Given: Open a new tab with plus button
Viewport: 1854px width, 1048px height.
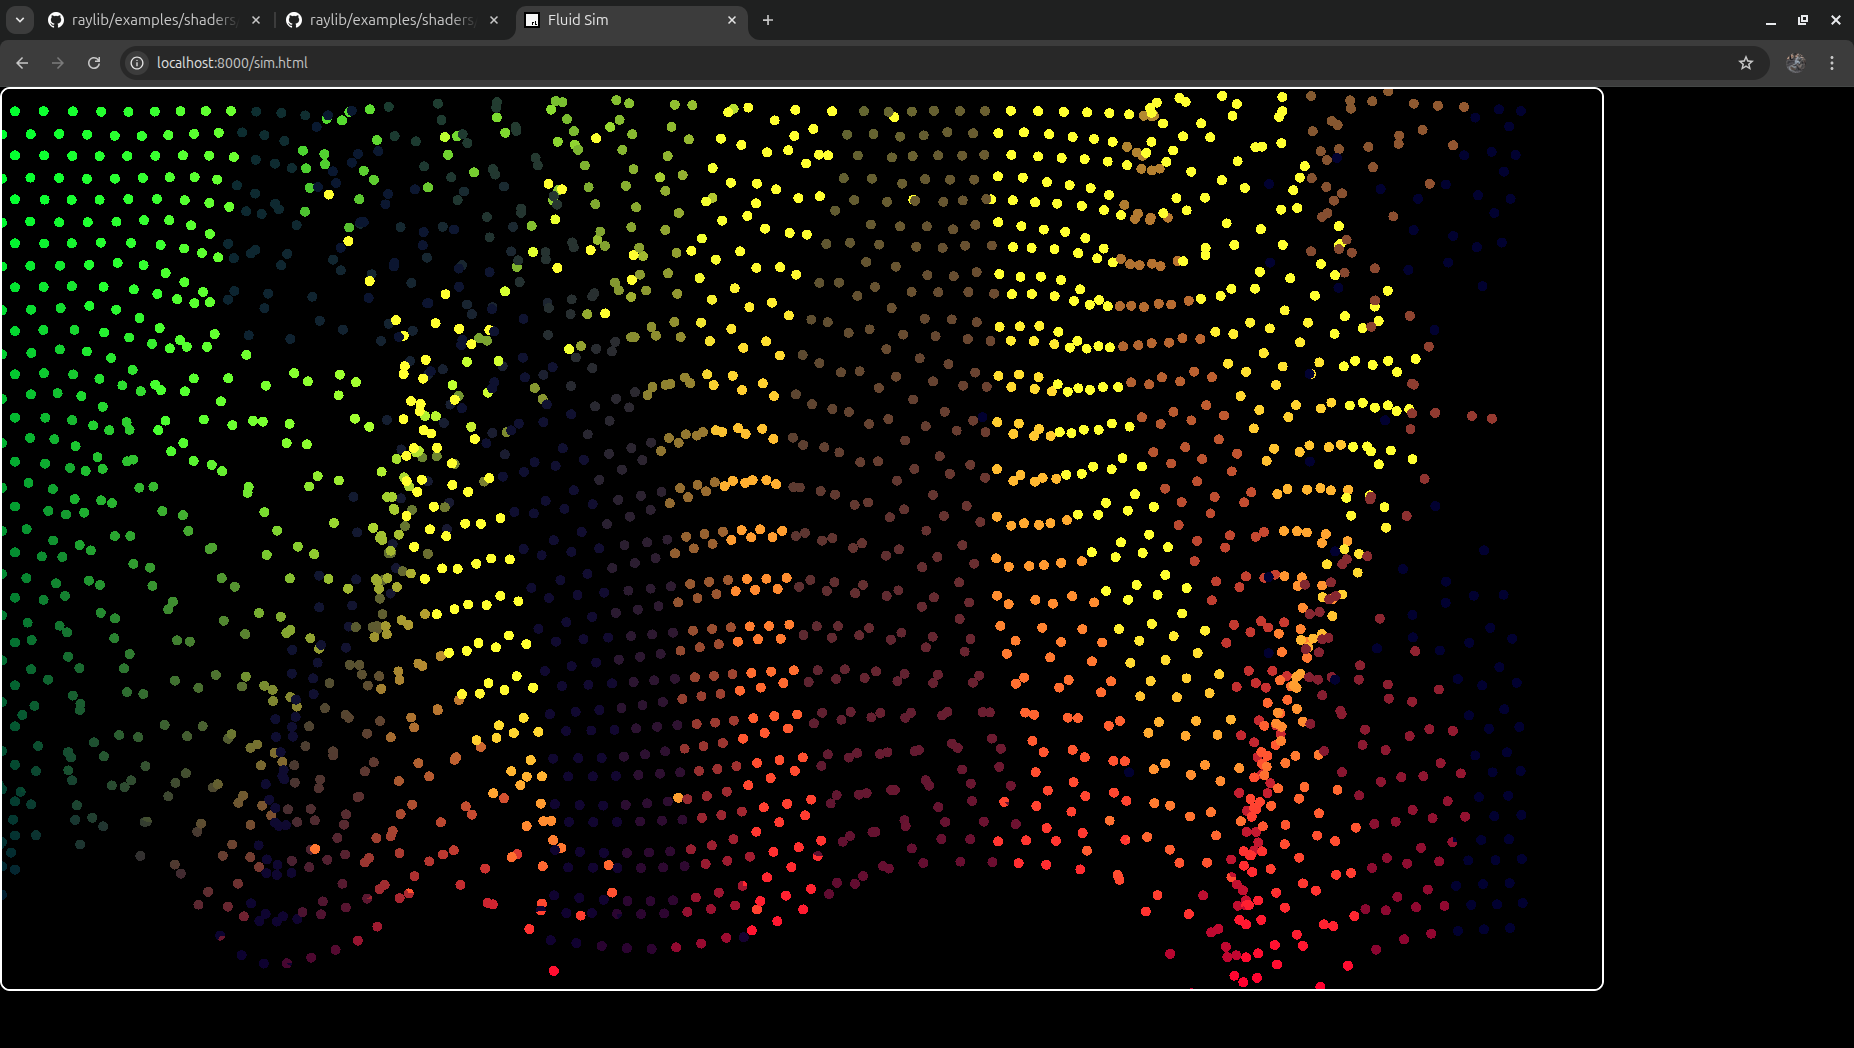Looking at the screenshot, I should 768,20.
